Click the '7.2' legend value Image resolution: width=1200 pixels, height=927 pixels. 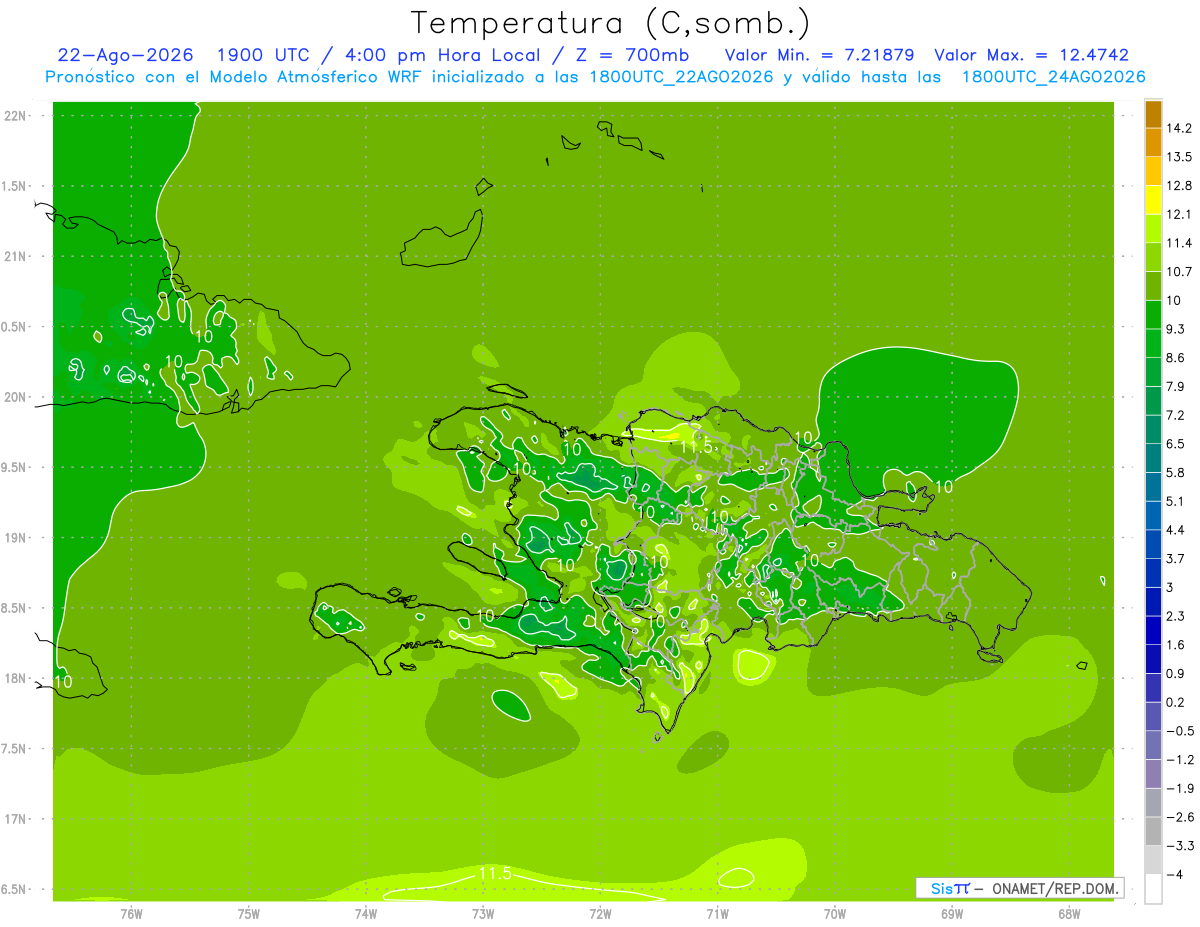coord(1175,415)
